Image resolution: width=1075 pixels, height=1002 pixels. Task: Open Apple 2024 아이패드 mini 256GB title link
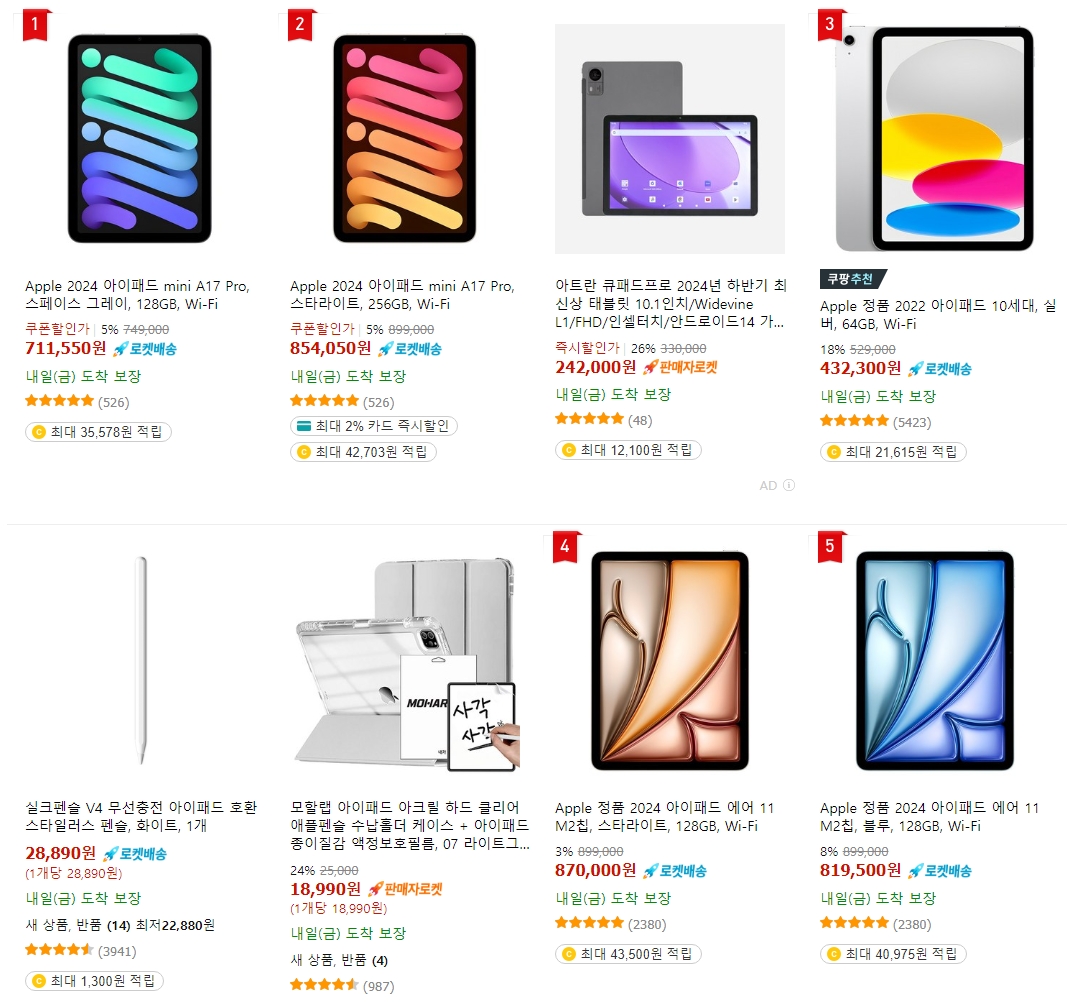pos(402,295)
